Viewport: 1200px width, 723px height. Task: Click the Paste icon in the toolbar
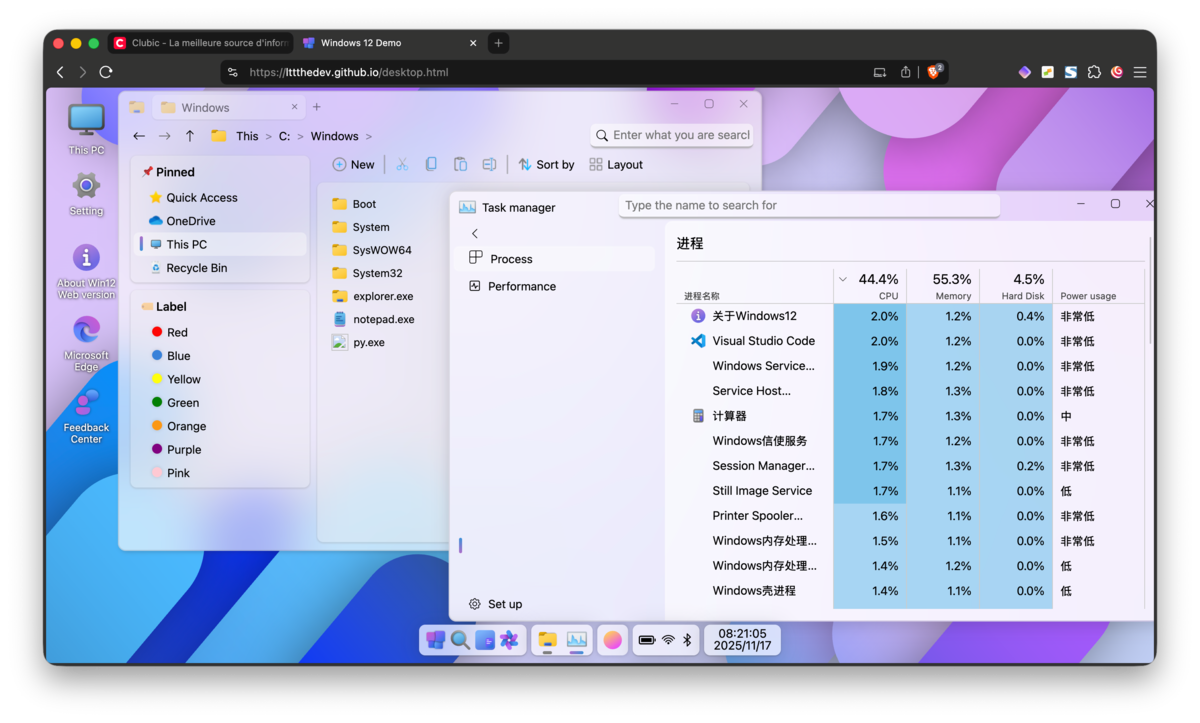pos(460,164)
